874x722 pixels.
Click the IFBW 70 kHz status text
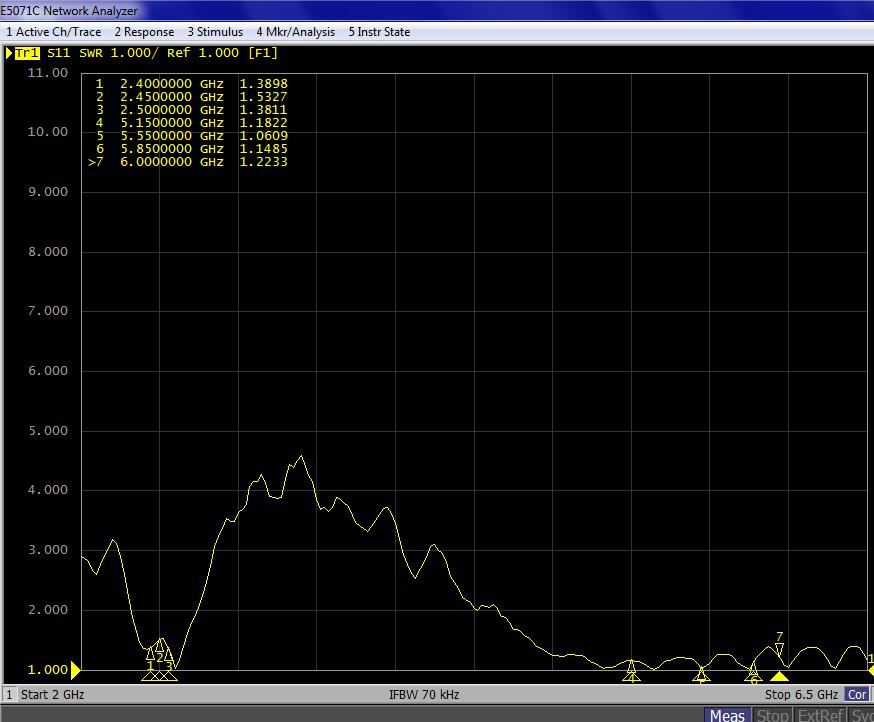click(424, 695)
